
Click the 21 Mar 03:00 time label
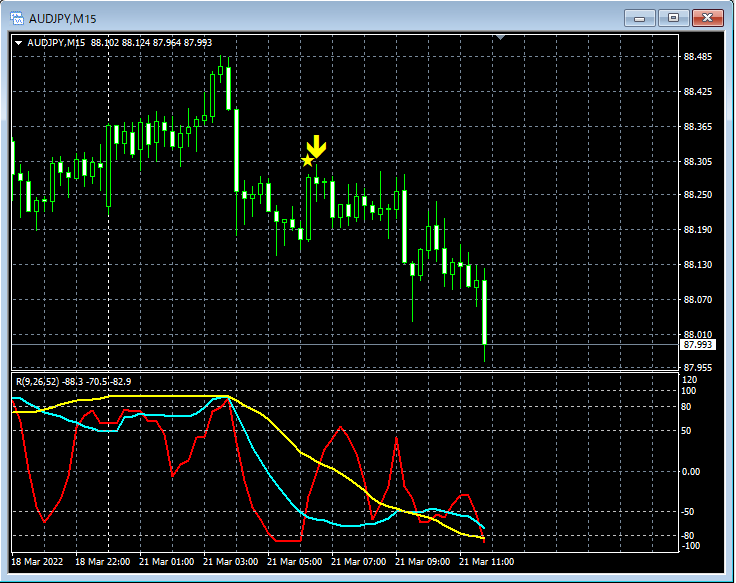(230, 562)
